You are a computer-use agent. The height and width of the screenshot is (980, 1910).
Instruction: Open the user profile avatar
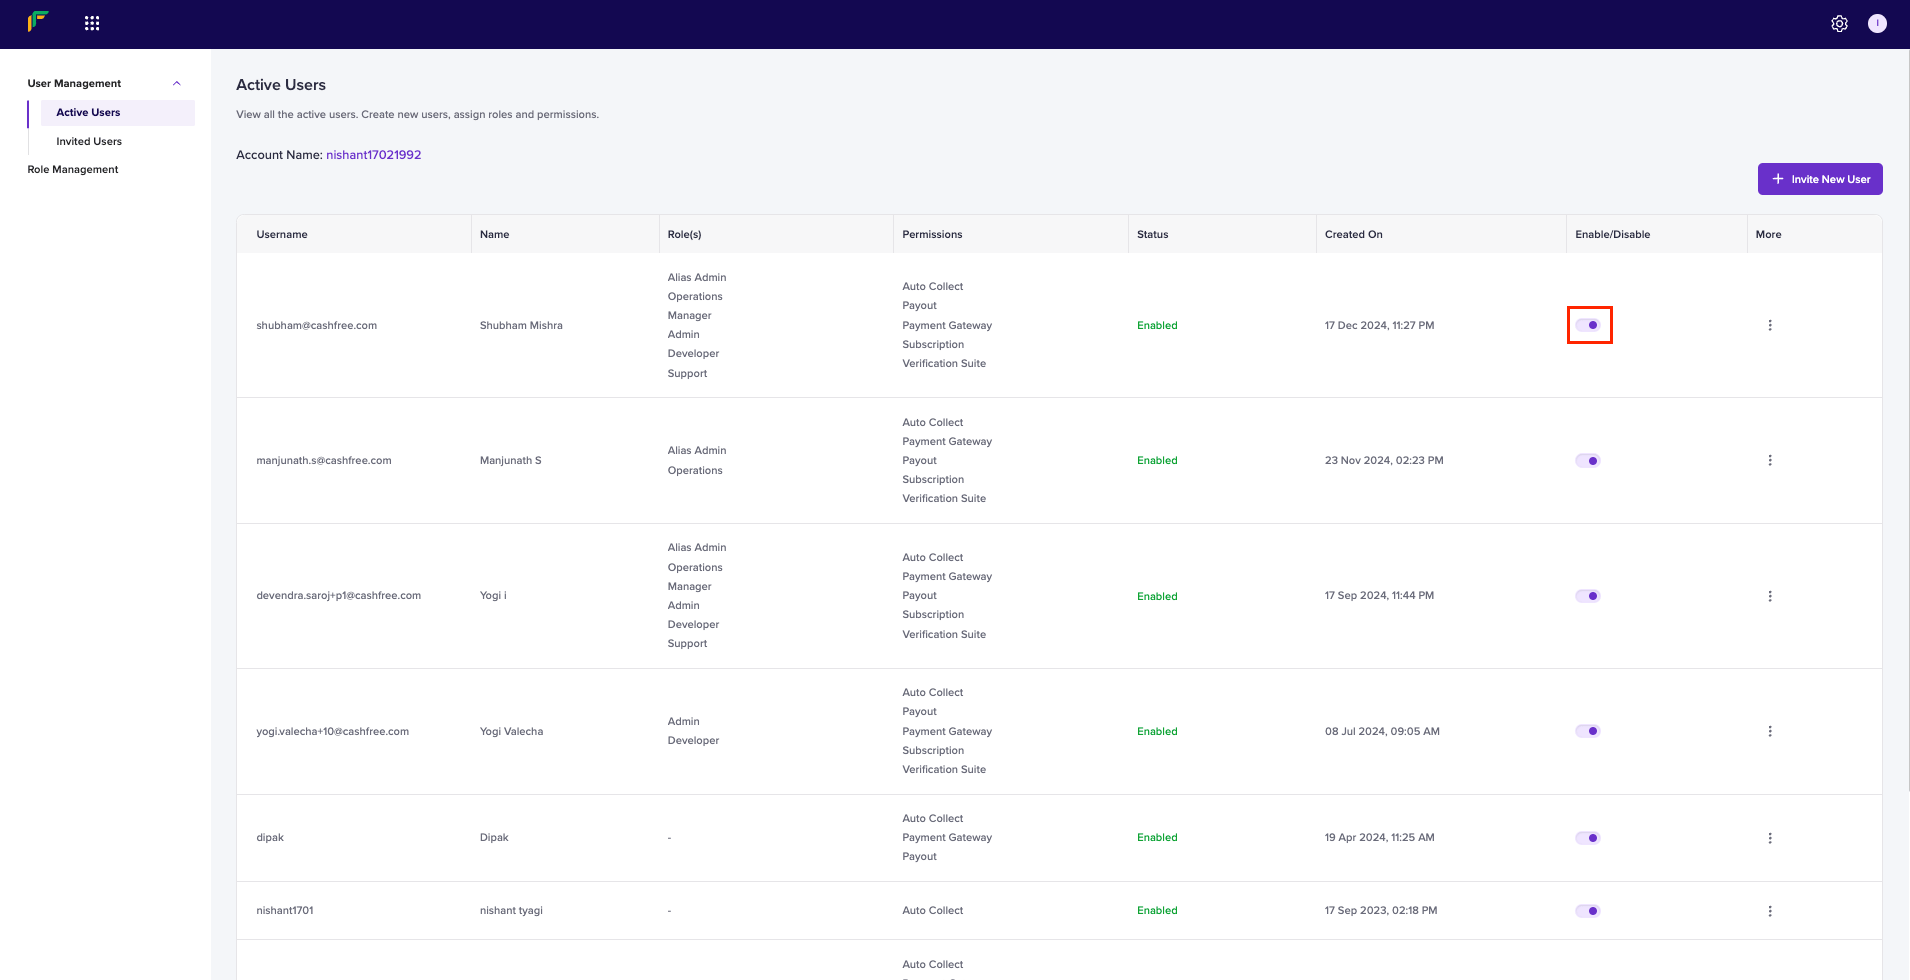coord(1877,23)
